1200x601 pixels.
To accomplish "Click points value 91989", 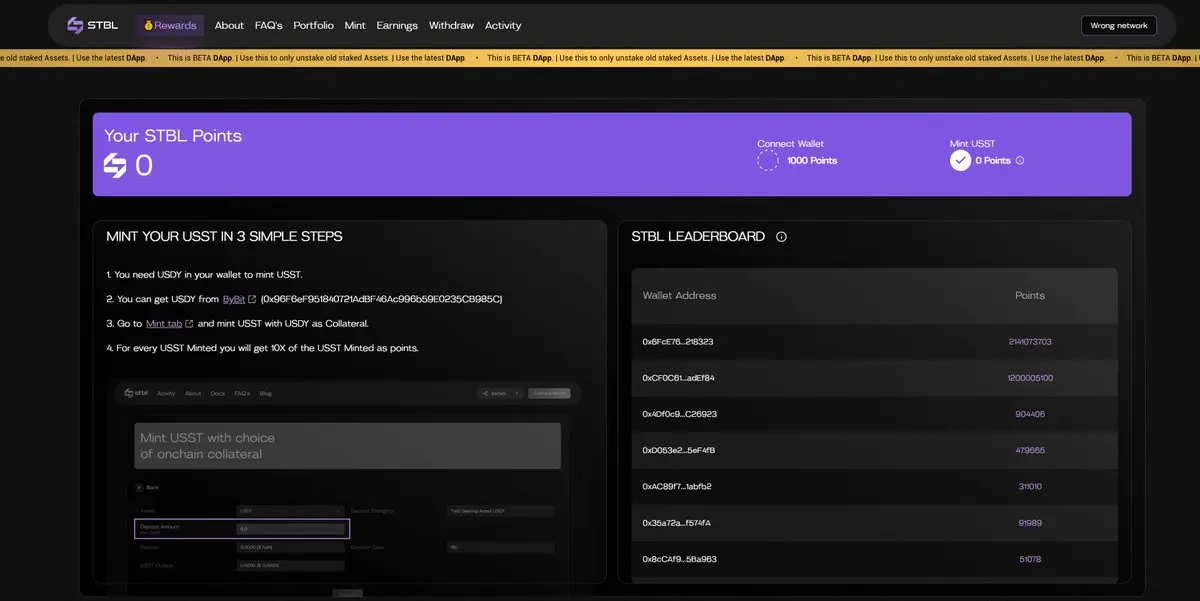I will 1030,522.
